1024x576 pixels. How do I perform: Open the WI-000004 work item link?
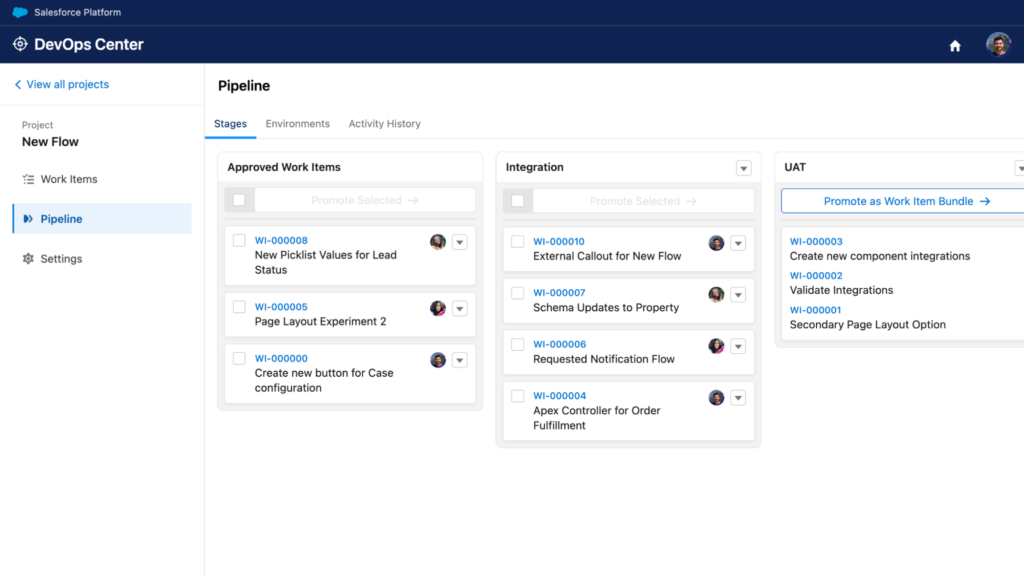point(560,396)
